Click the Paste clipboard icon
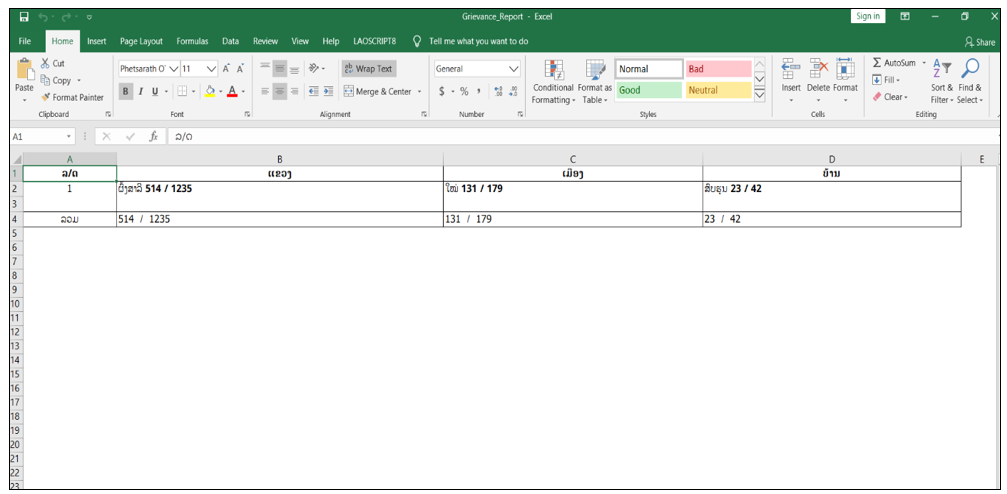This screenshot has height=494, width=1007. [25, 70]
